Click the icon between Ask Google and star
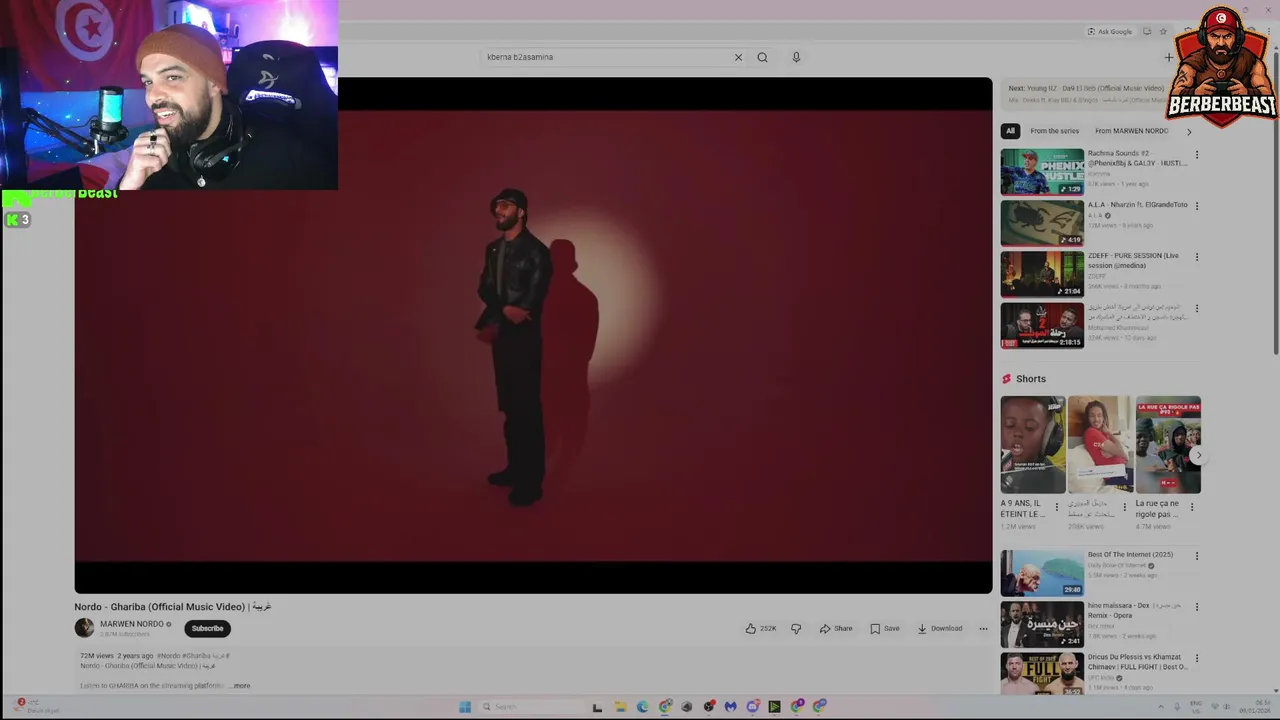The height and width of the screenshot is (720, 1280). point(1147,32)
